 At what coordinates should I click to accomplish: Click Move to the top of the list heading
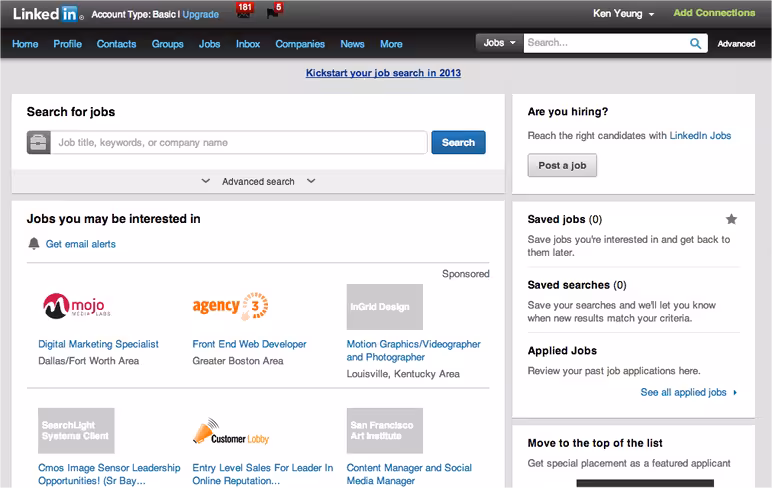click(x=595, y=443)
